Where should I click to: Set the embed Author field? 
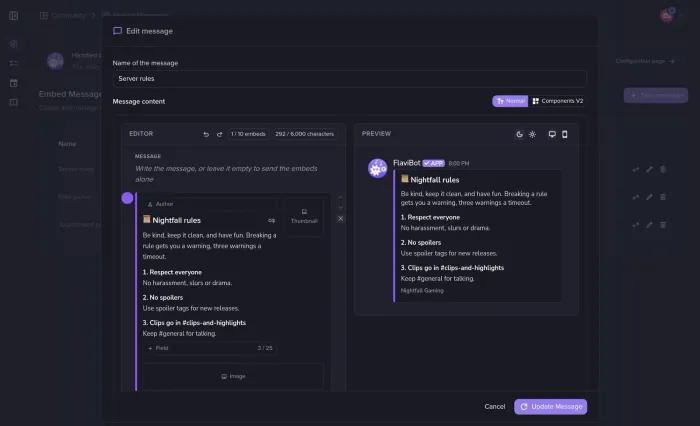209,204
